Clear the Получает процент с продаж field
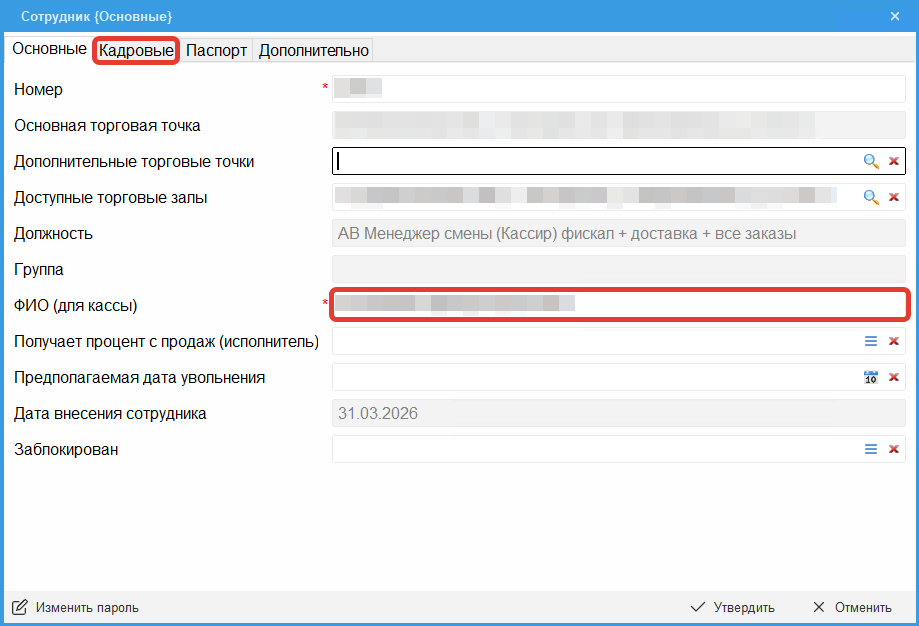The image size is (919, 626). click(x=894, y=341)
